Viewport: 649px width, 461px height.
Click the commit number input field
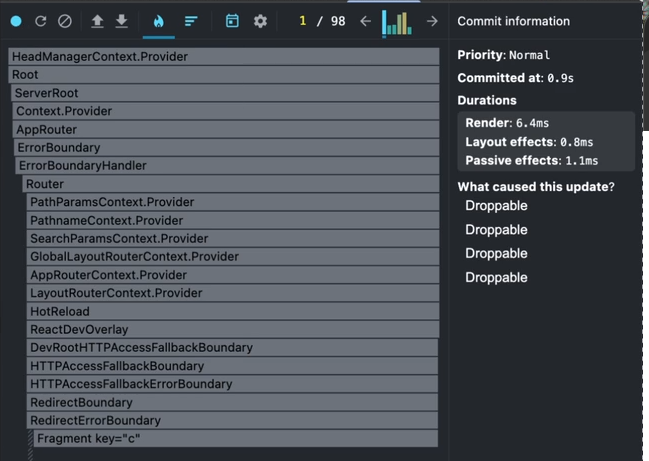pos(303,21)
